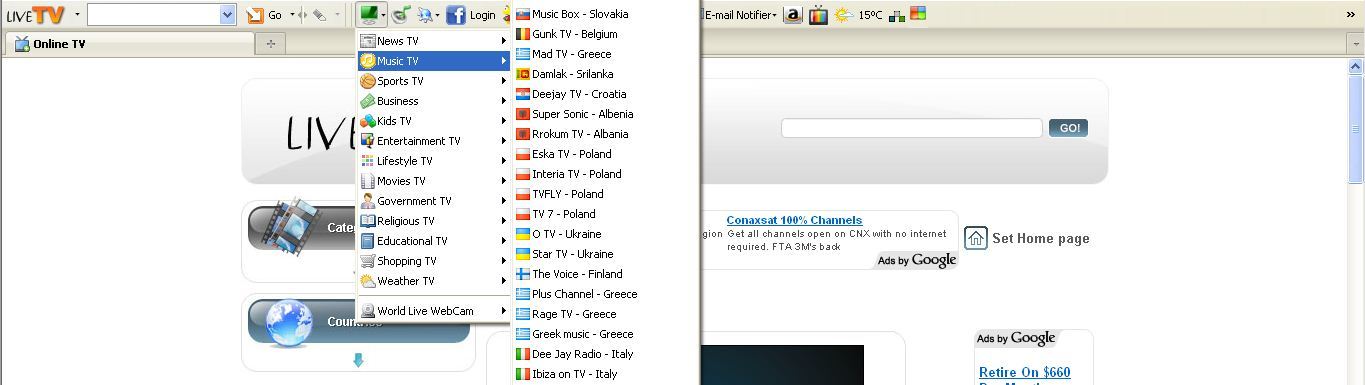Expand the toolbar search history dropdown
Image resolution: width=1365 pixels, height=385 pixels.
click(227, 15)
